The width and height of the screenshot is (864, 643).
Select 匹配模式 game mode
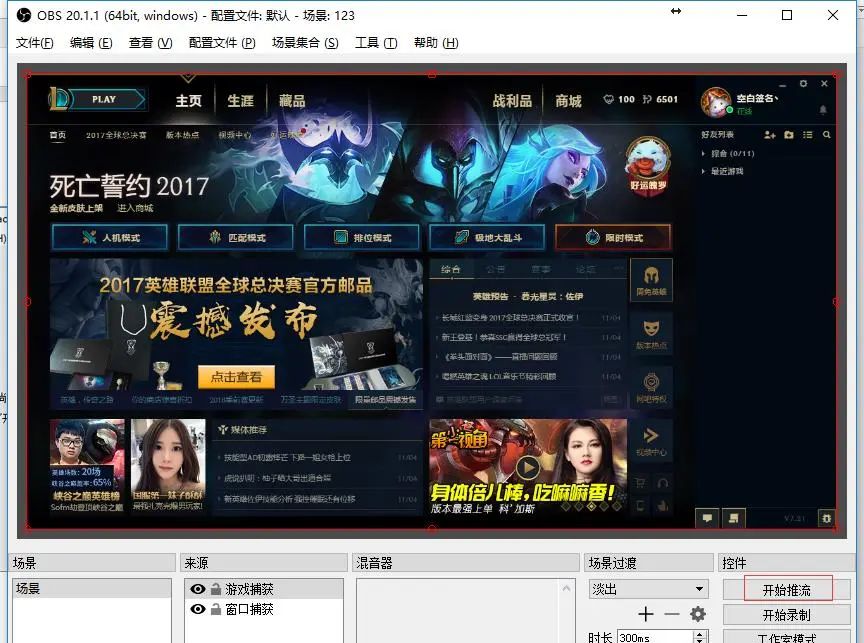tap(235, 237)
